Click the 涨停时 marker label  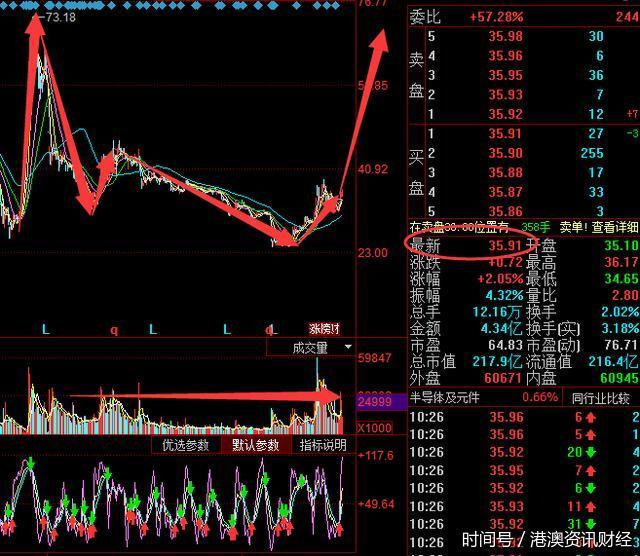click(324, 329)
